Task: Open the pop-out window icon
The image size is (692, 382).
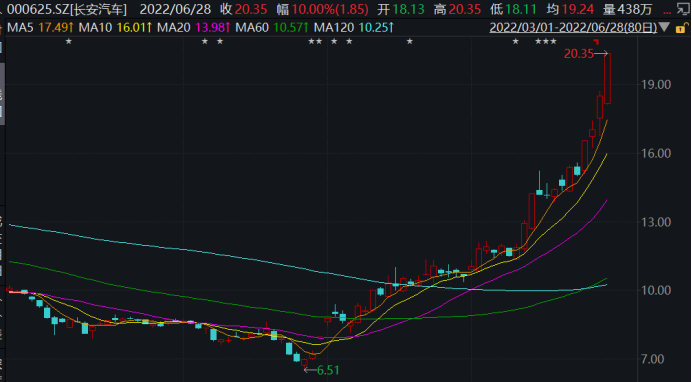Action: [684, 10]
